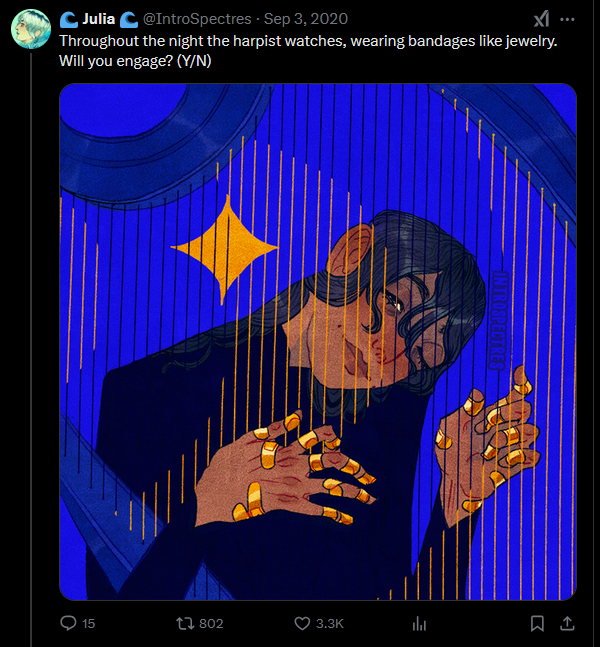This screenshot has width=600, height=647.
Task: Click the repost count 802
Action: pos(211,623)
